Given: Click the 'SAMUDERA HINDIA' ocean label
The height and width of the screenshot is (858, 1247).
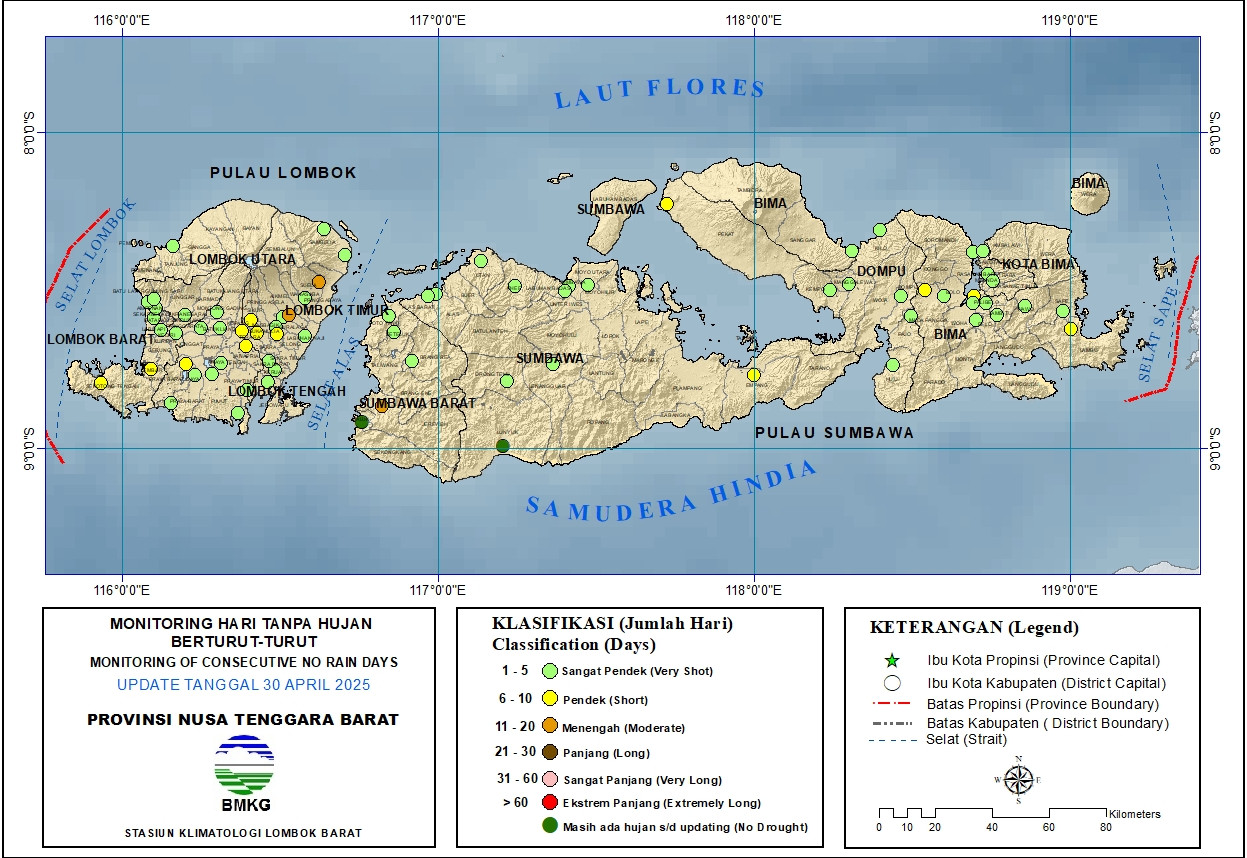Looking at the screenshot, I should coord(672,490).
